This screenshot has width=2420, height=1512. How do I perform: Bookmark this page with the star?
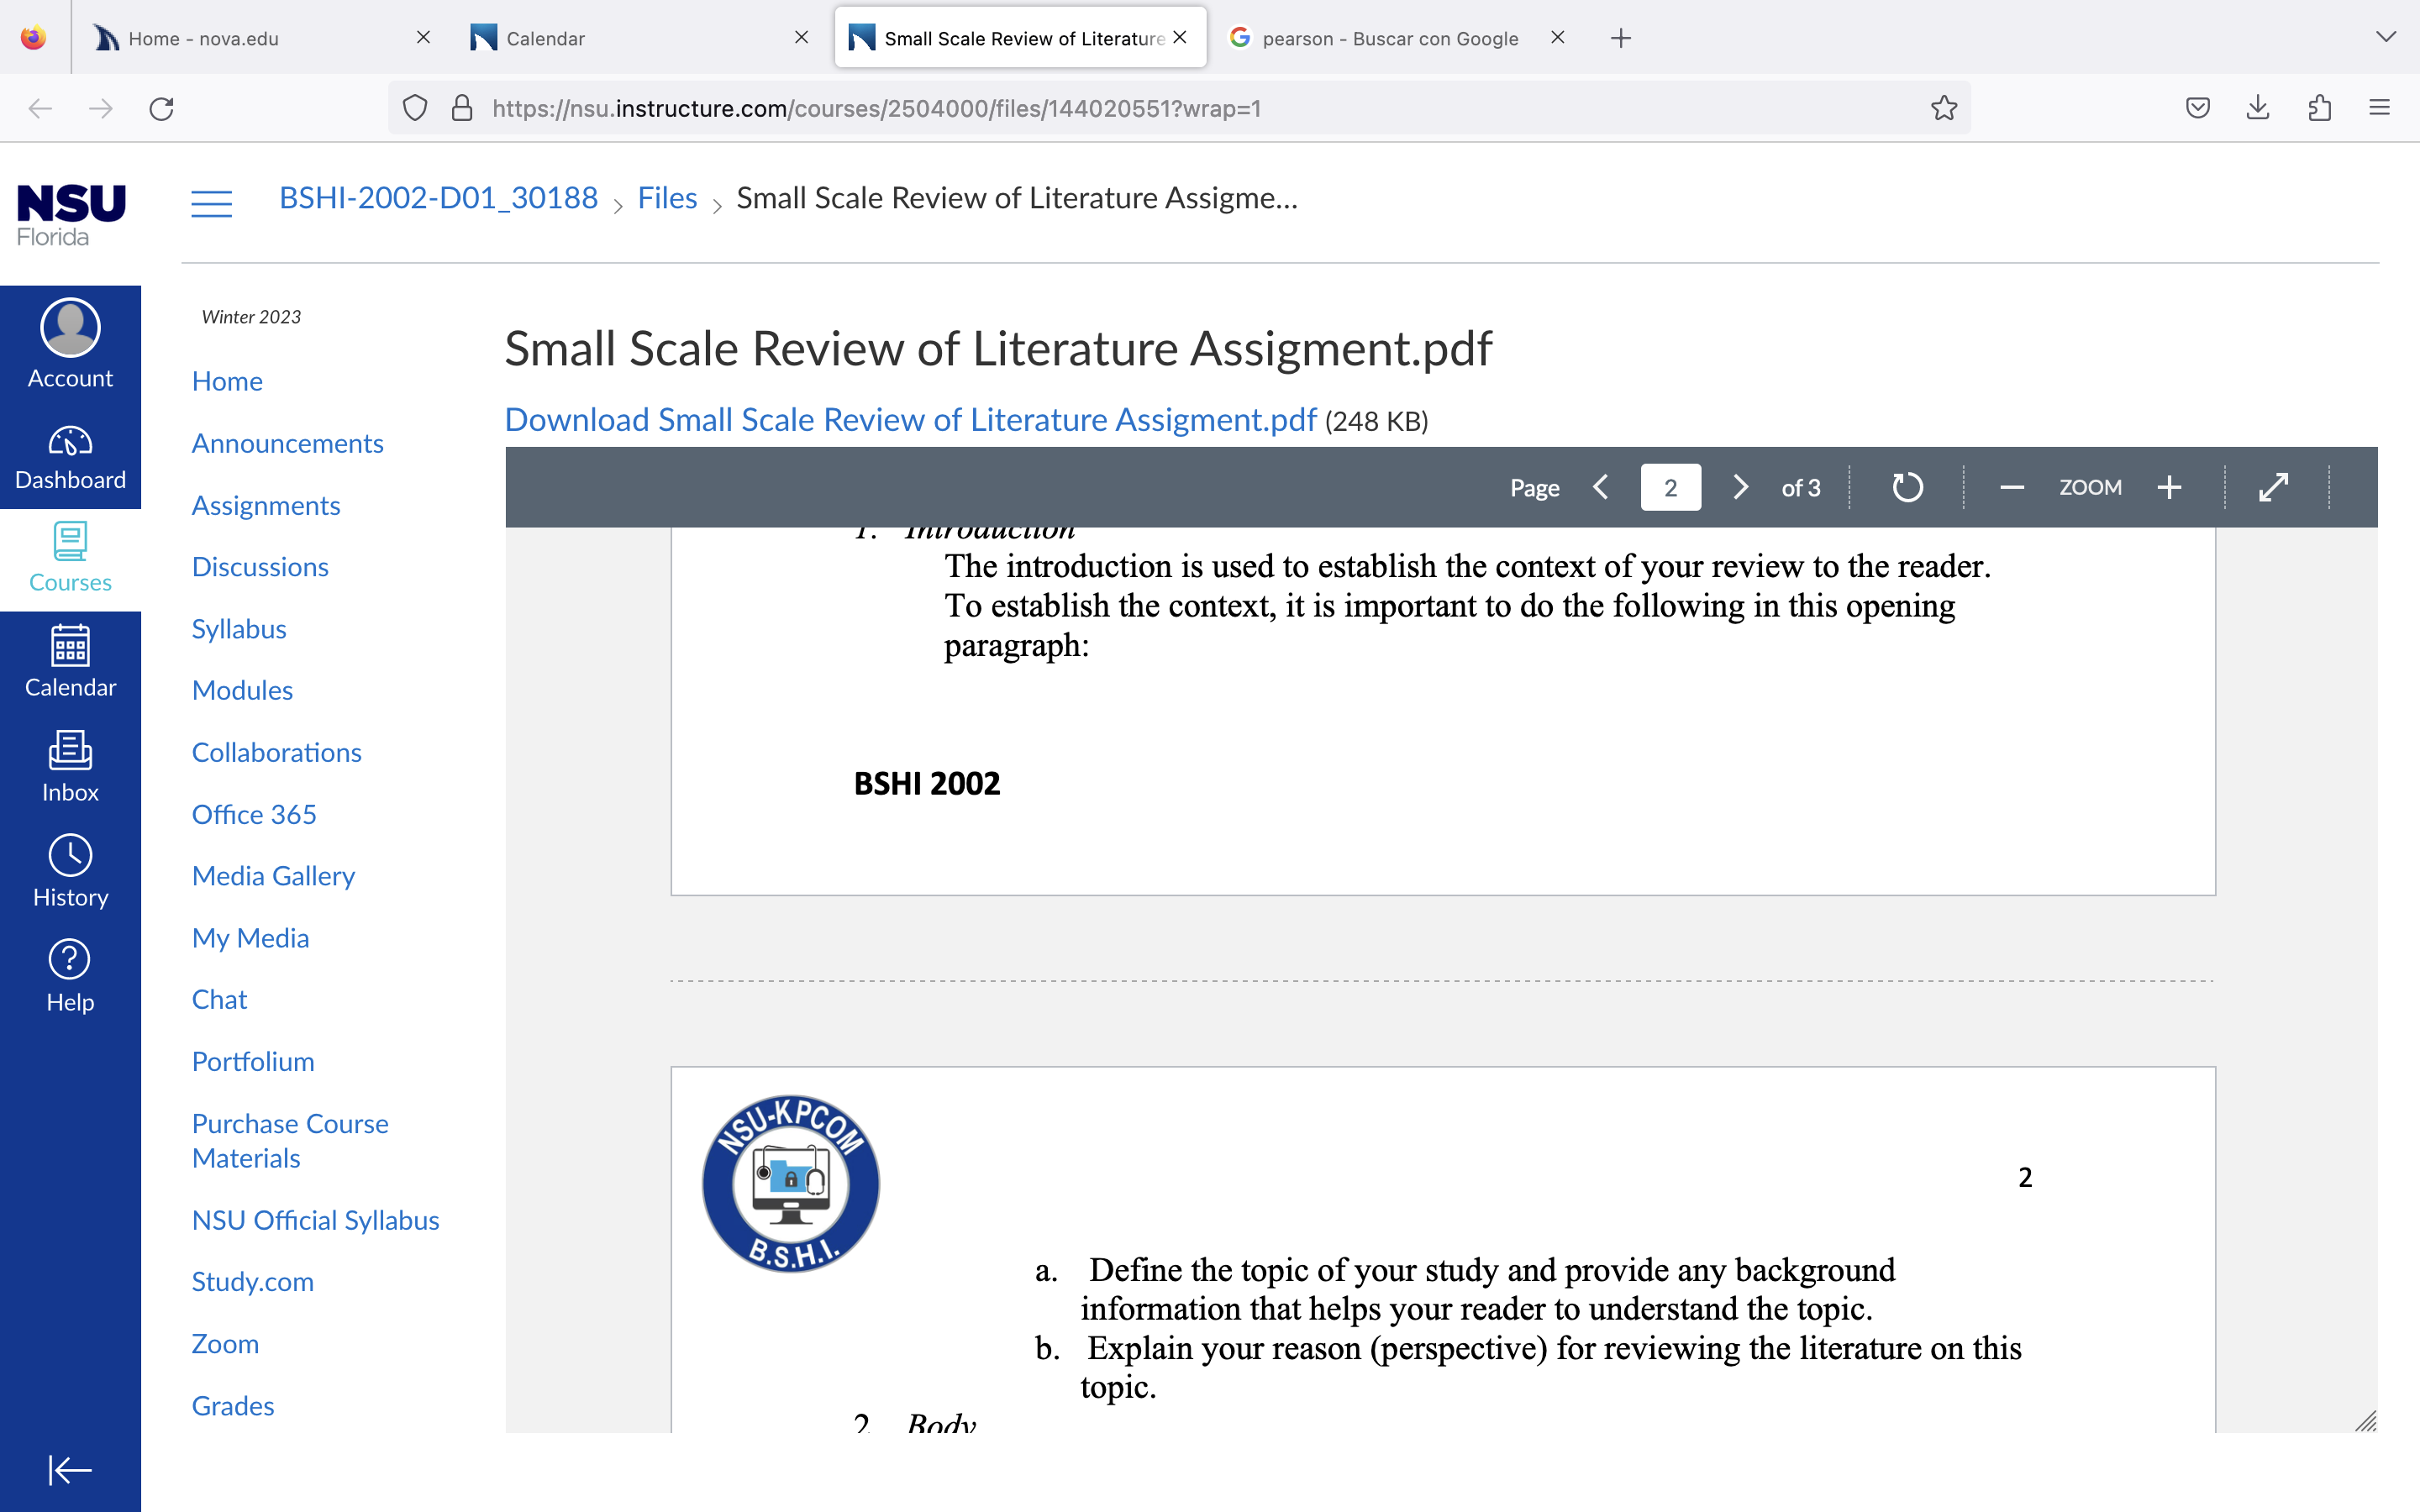[x=1944, y=108]
